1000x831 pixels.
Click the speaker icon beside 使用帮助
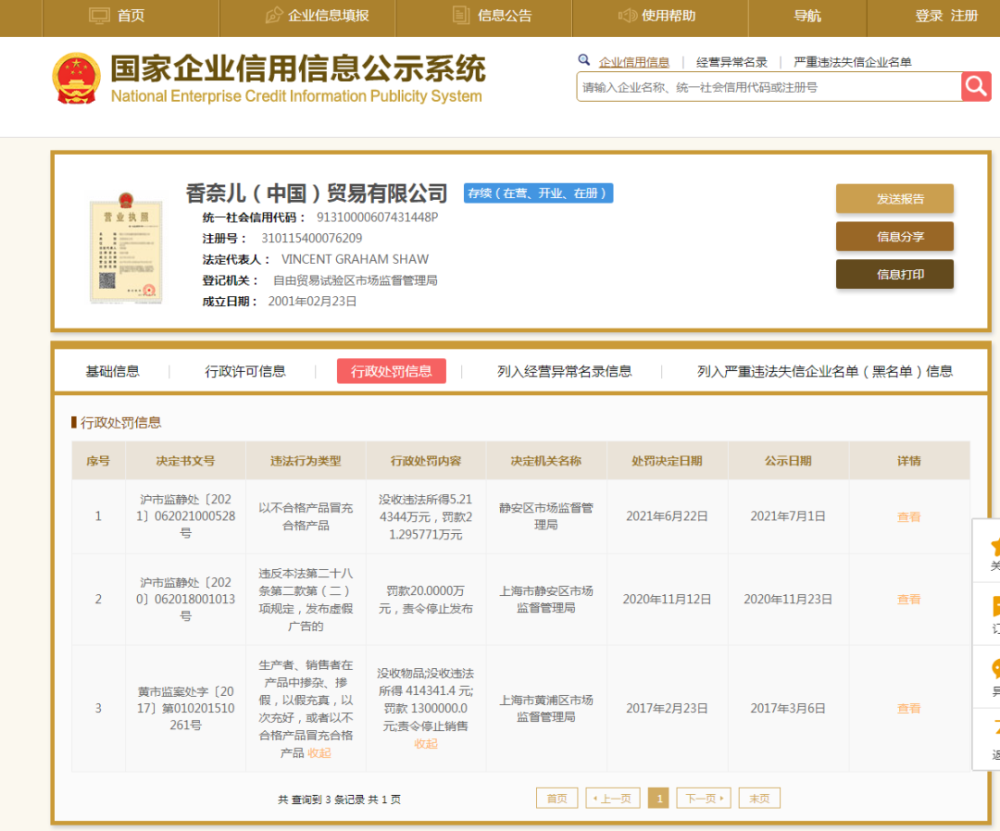[x=628, y=15]
